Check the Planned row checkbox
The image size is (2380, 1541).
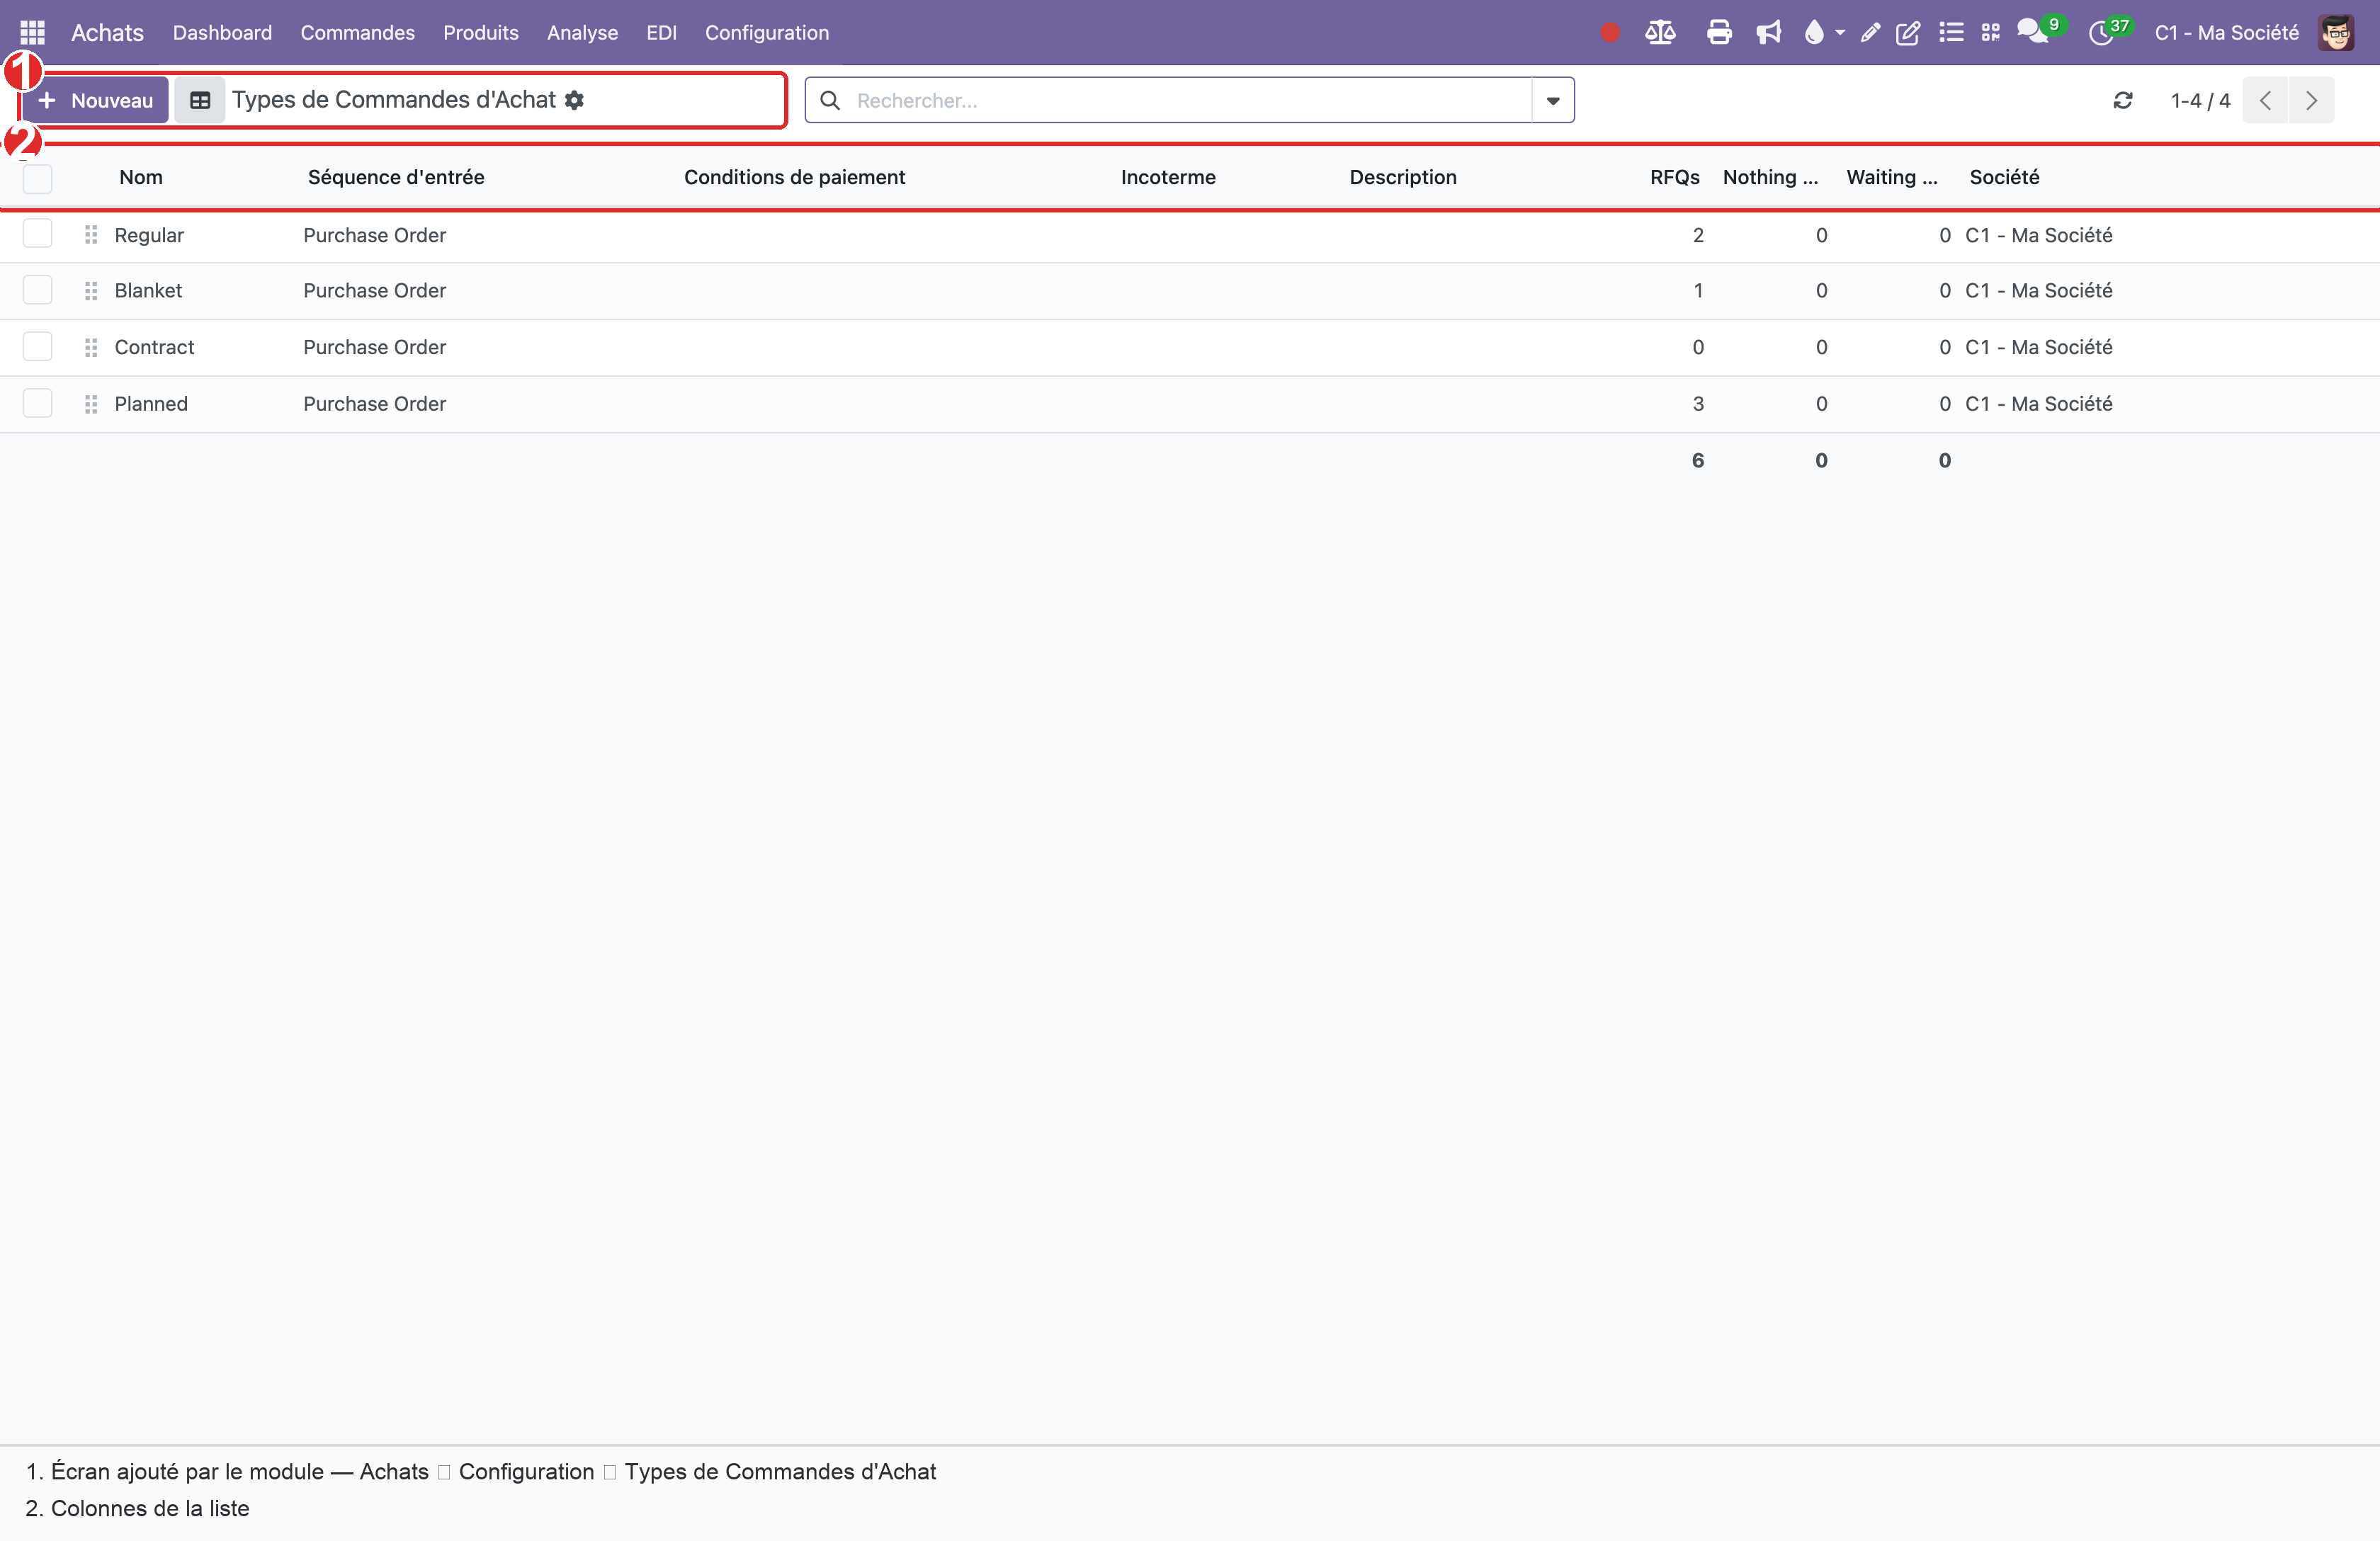click(37, 404)
